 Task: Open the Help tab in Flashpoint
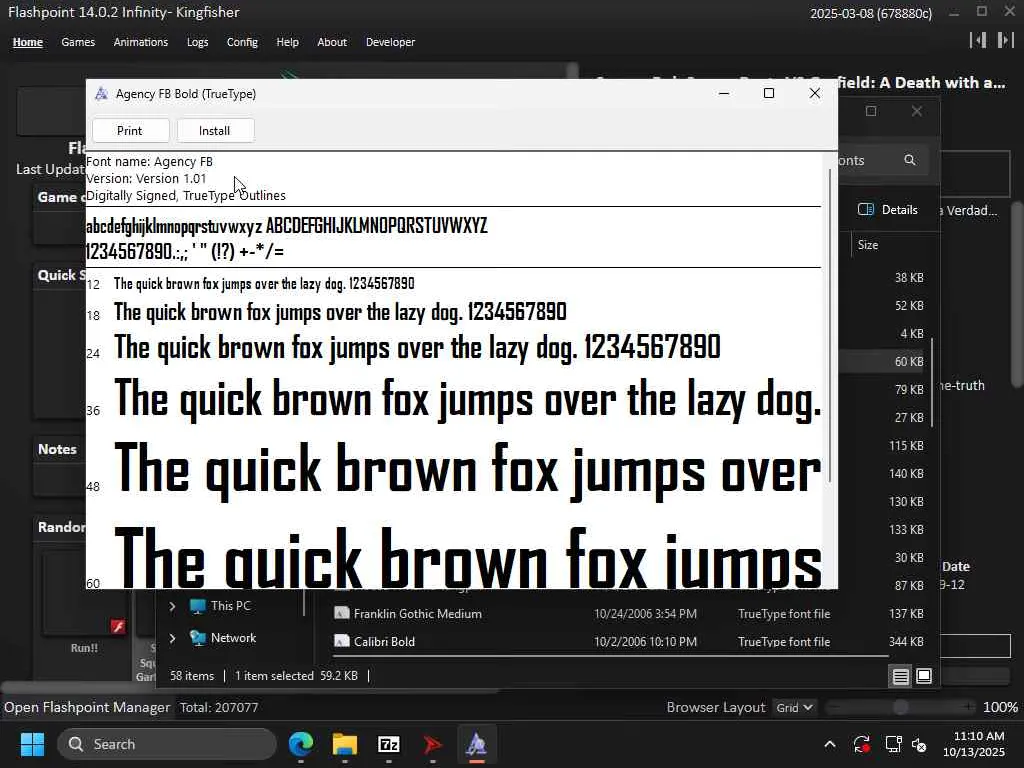pos(287,42)
